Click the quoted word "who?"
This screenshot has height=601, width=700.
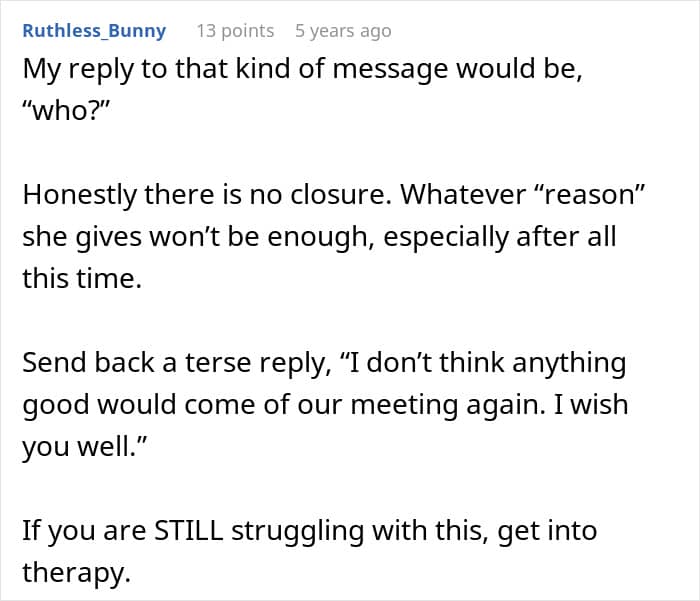(65, 112)
